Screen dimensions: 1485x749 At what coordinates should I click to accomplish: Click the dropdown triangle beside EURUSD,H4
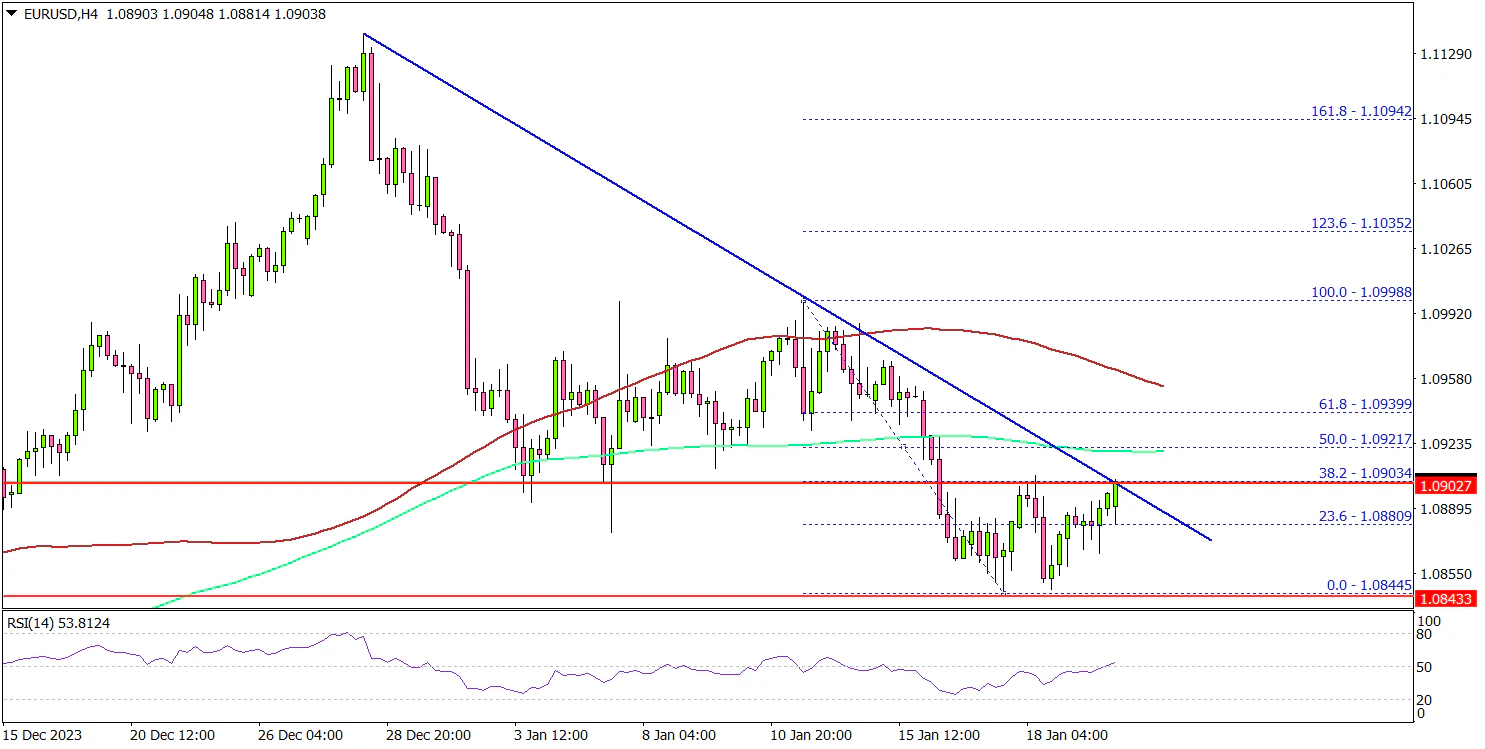tap(9, 15)
